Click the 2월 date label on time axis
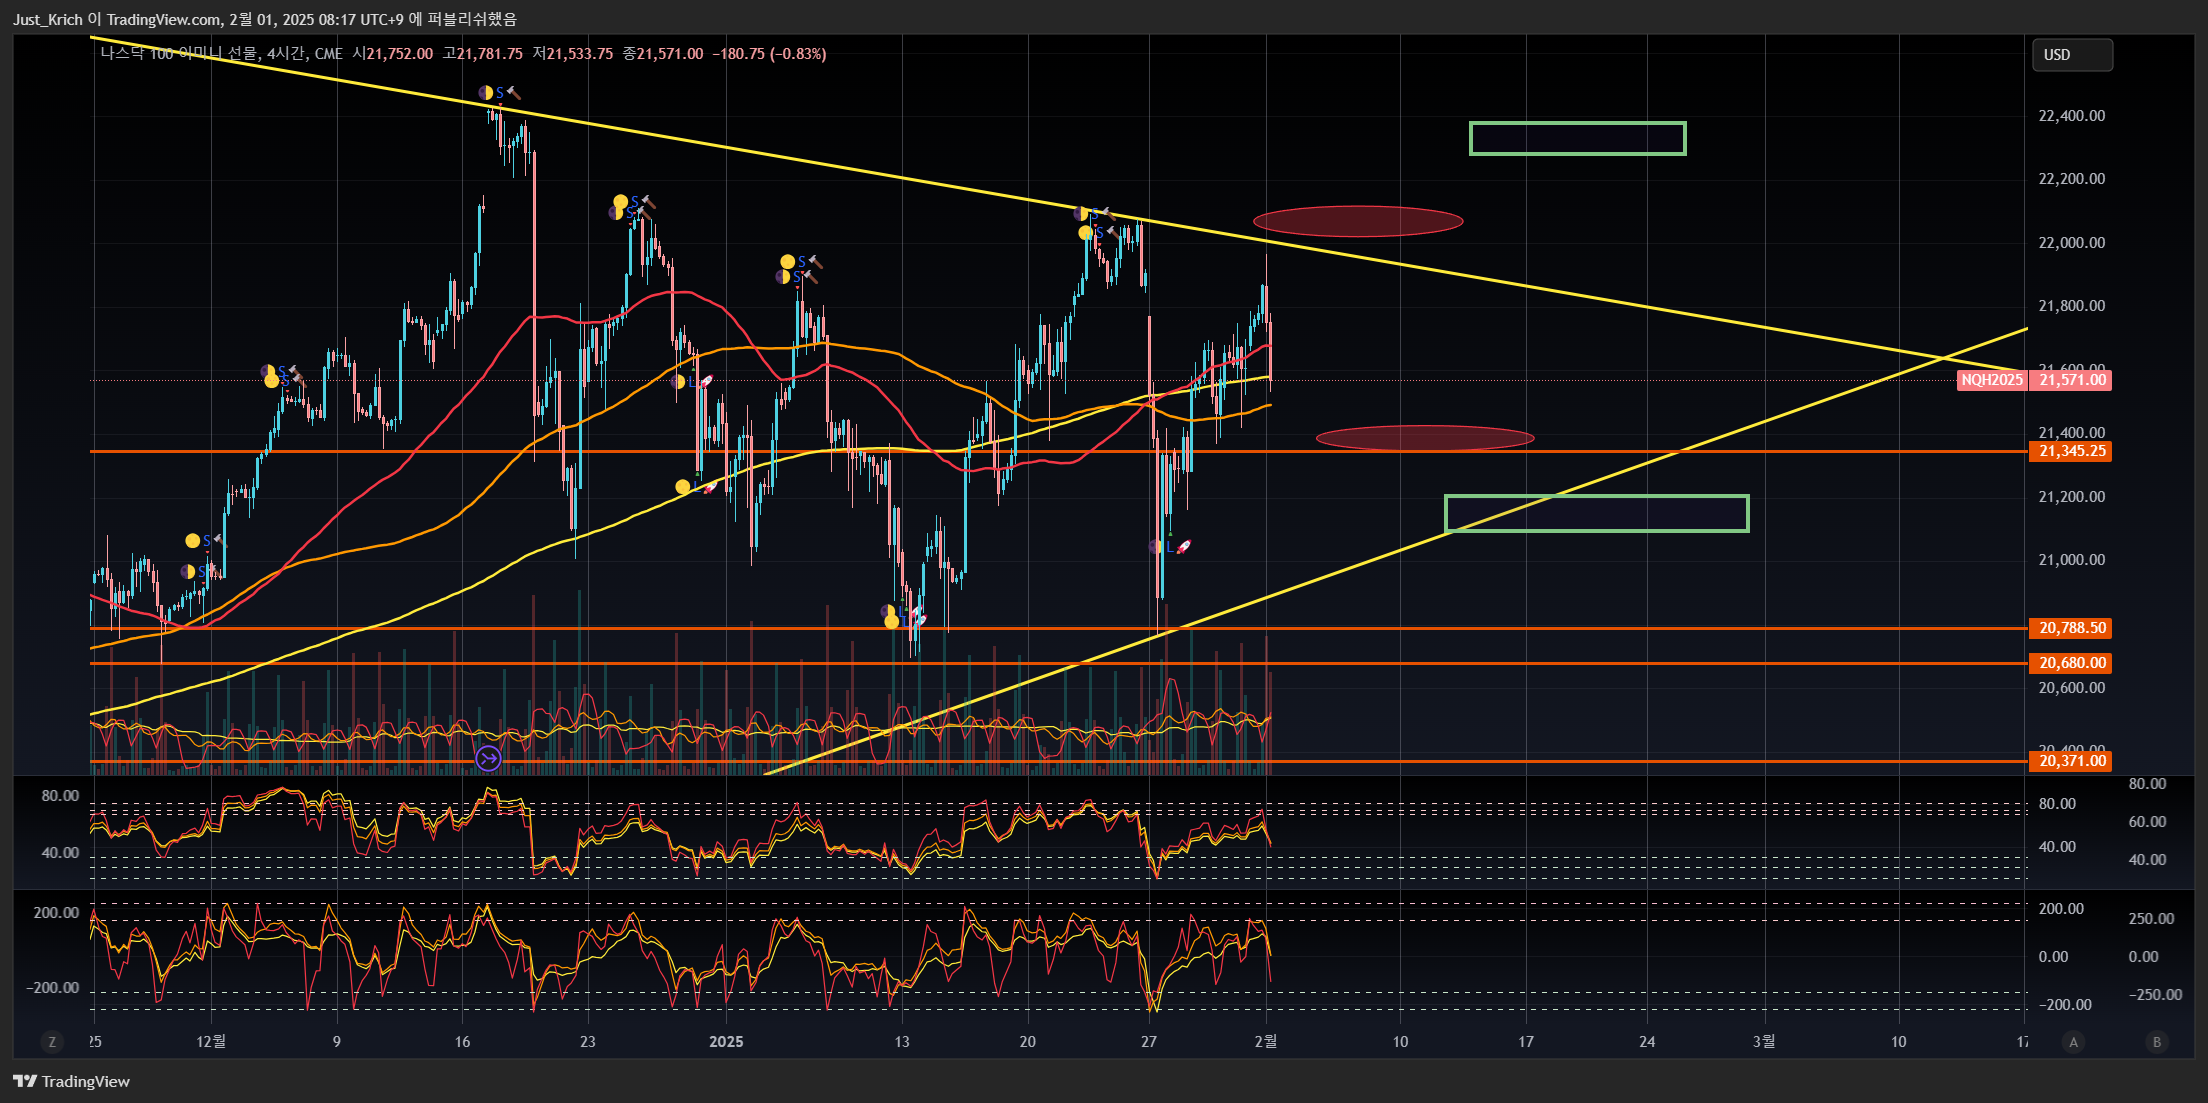2208x1103 pixels. pyautogui.click(x=1266, y=1042)
